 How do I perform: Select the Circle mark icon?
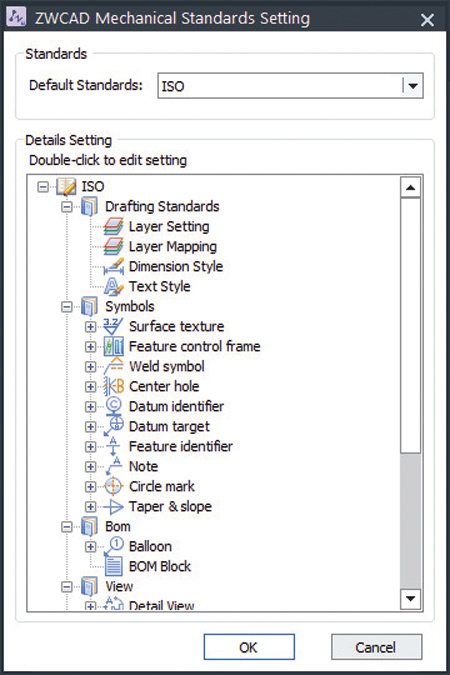click(114, 486)
